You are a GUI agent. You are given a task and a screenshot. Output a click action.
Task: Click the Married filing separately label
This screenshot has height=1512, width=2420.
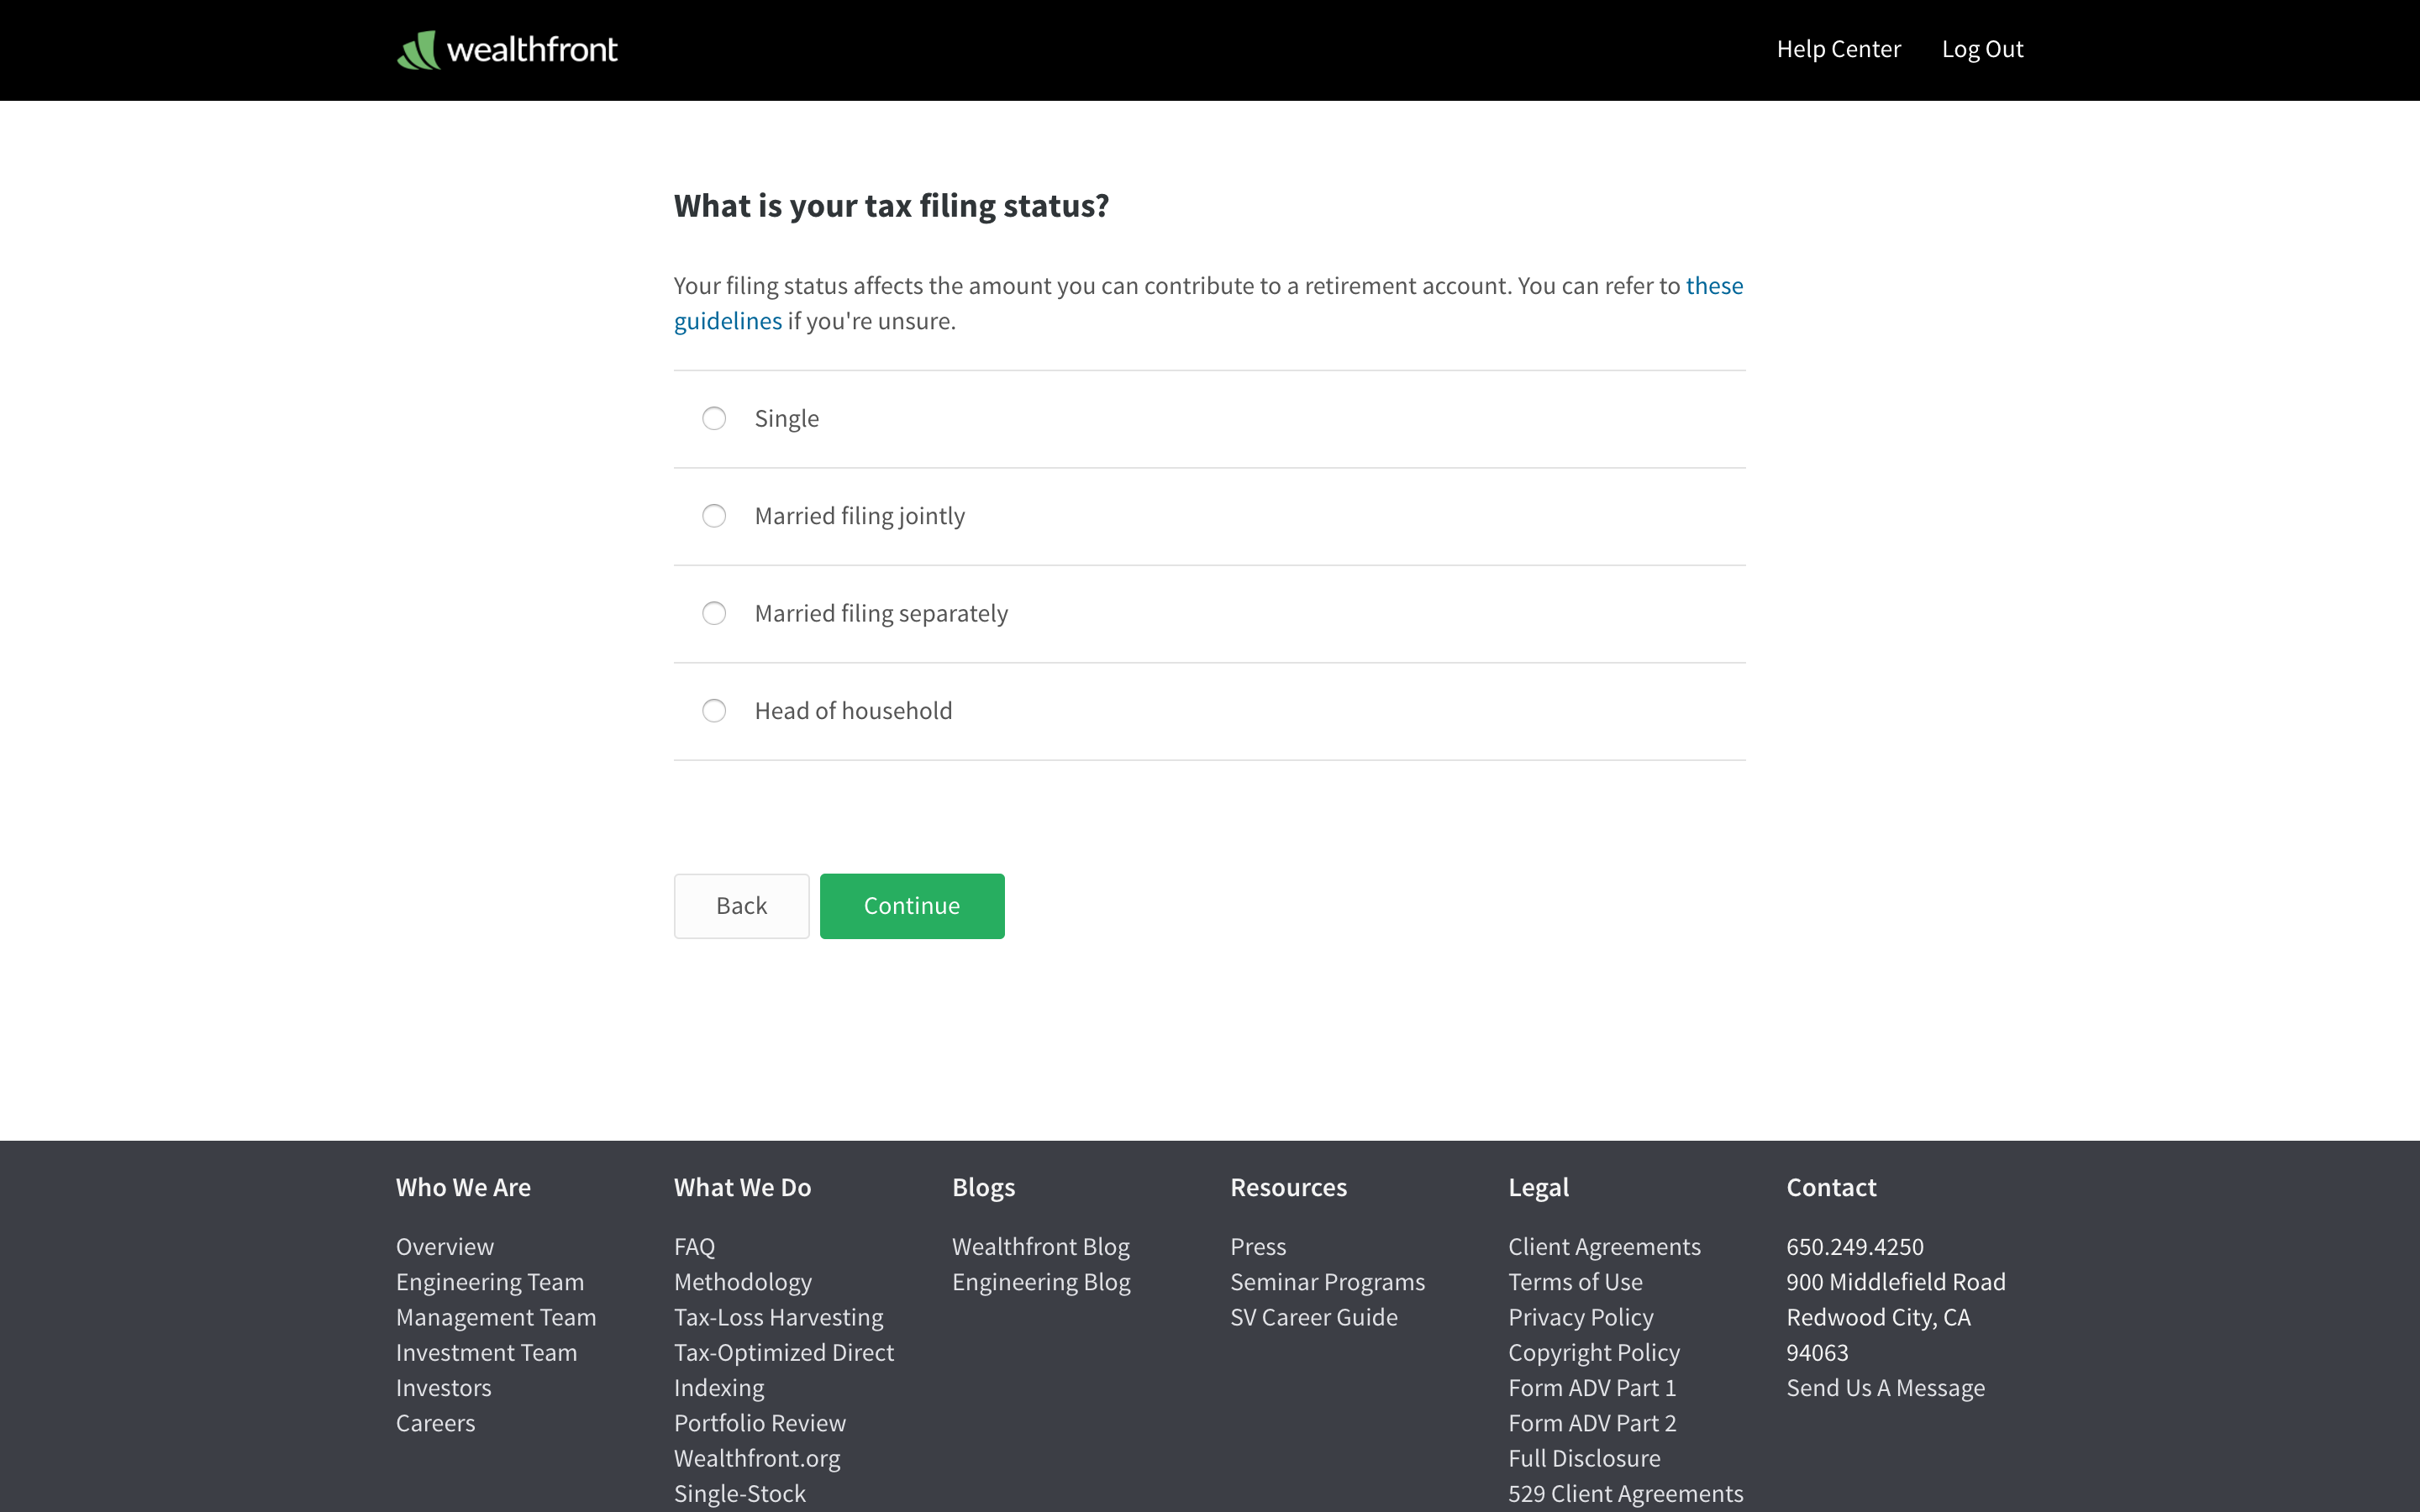point(881,614)
